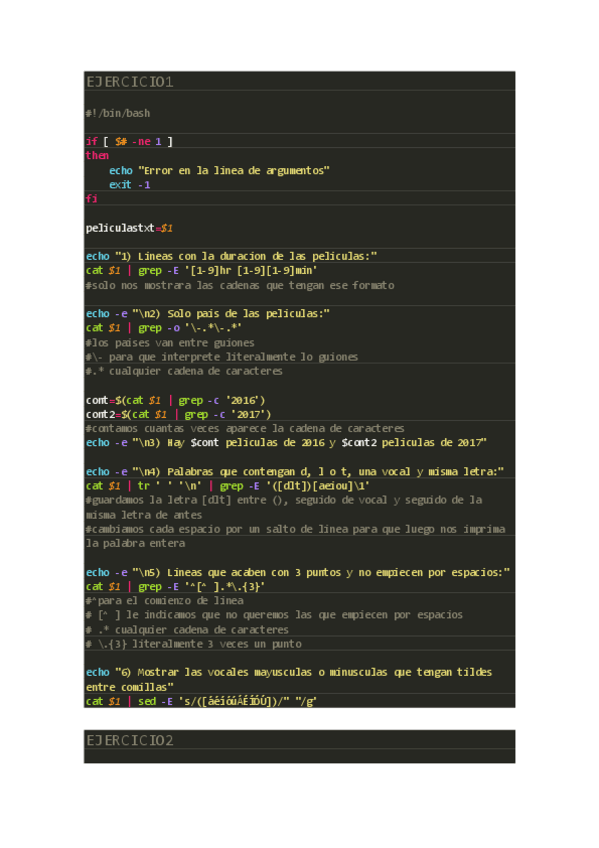
Task: Click the red 'then' keyword
Action: tap(97, 156)
